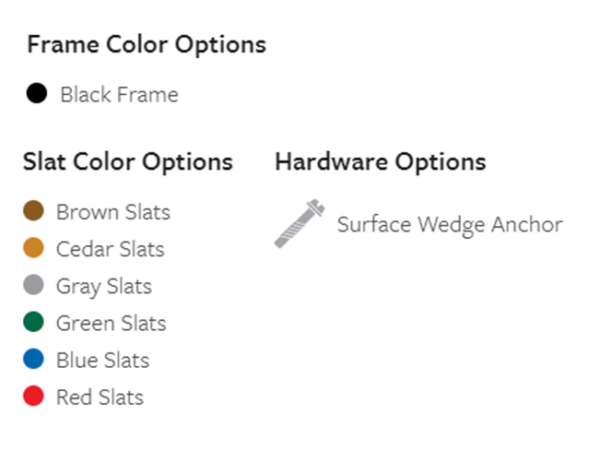Viewport: 600px width, 474px height.
Task: Click the word Anchor in hardware option
Action: [527, 224]
